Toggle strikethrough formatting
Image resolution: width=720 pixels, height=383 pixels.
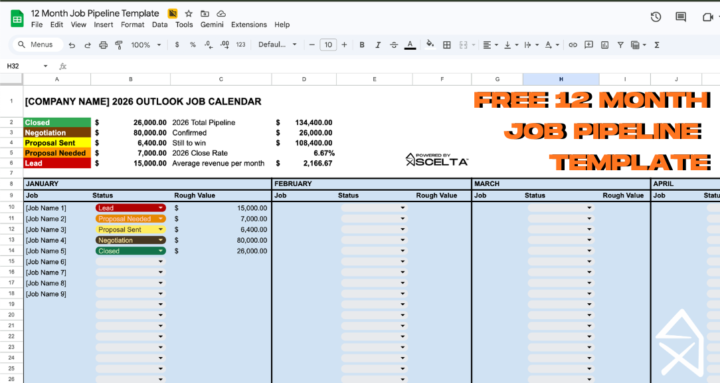pos(394,45)
